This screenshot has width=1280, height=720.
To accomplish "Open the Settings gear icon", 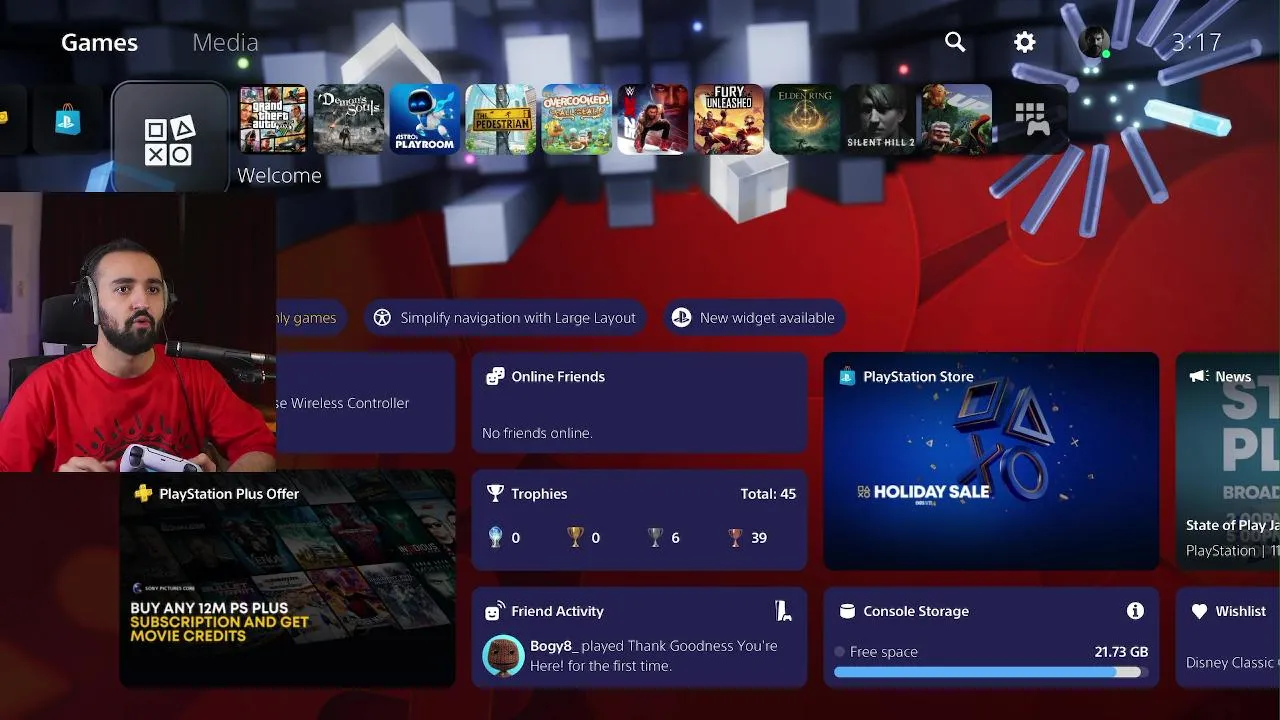I will (1024, 42).
